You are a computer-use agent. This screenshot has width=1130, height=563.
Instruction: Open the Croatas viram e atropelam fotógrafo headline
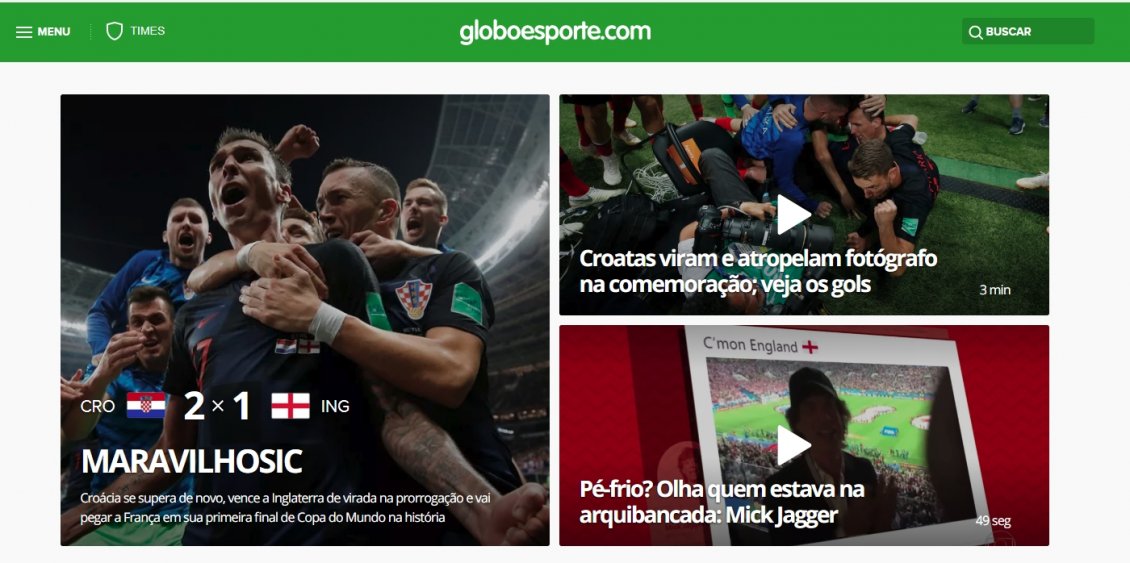point(758,271)
